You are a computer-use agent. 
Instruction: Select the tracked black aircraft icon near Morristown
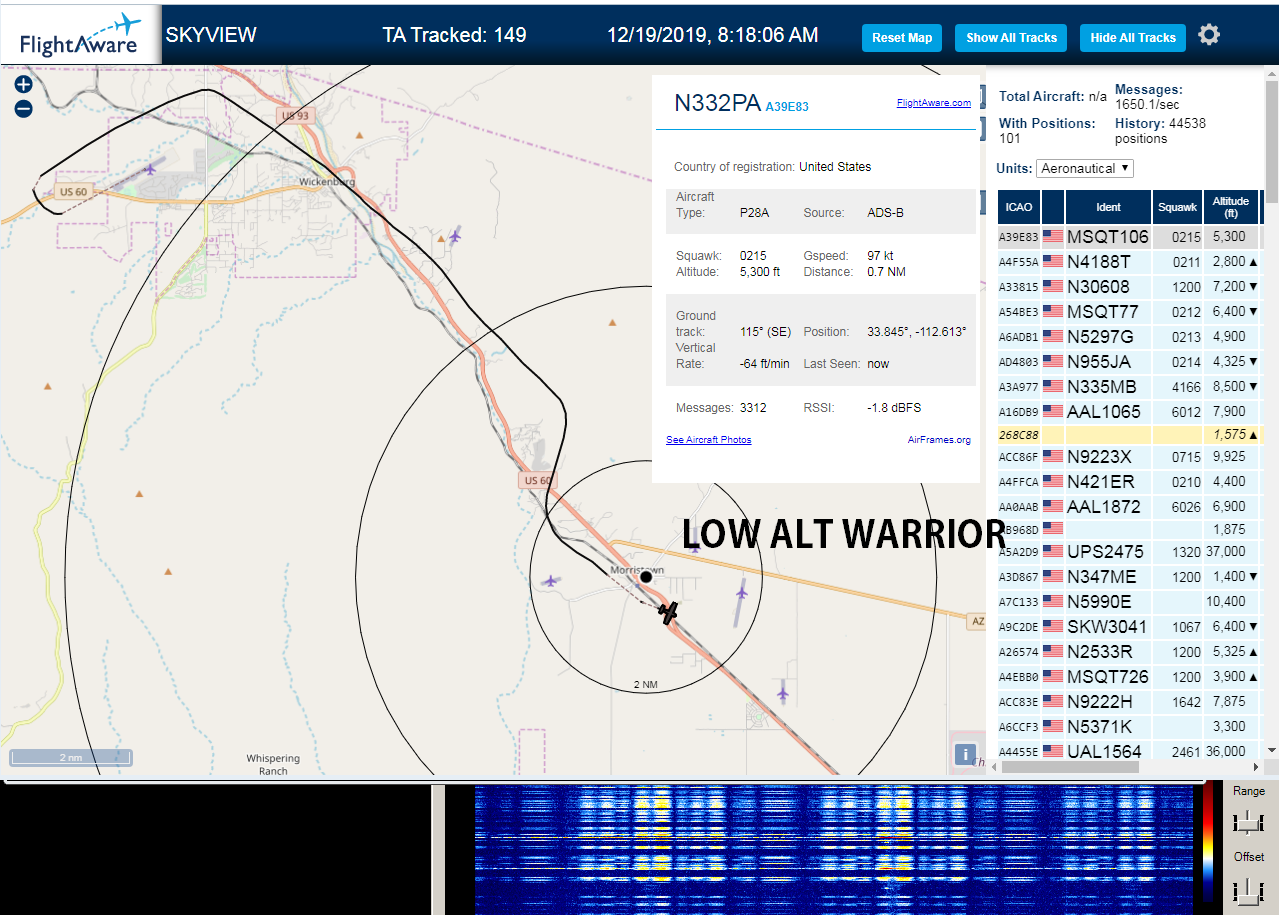(669, 612)
